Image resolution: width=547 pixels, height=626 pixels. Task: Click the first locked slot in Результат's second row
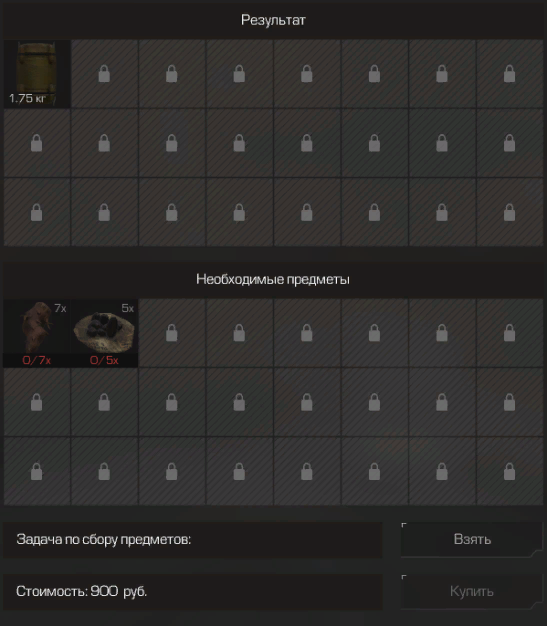coord(37,143)
